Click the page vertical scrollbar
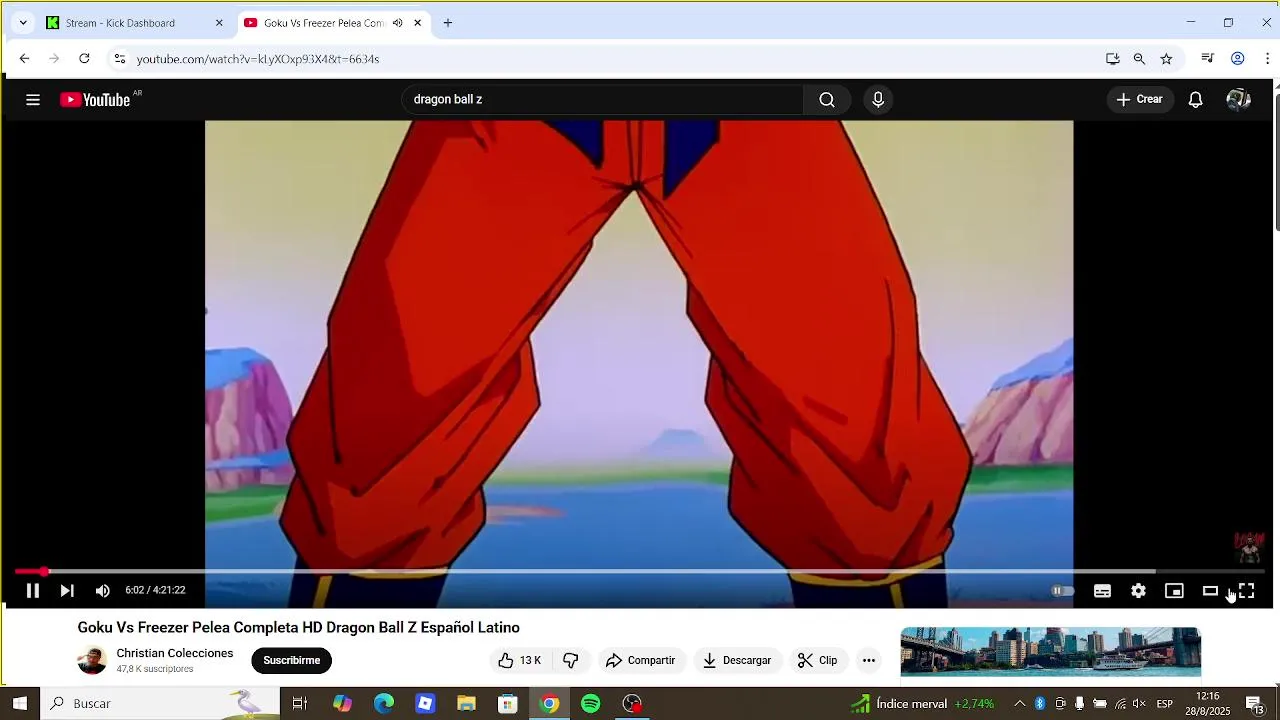The height and width of the screenshot is (720, 1280). point(1276,160)
